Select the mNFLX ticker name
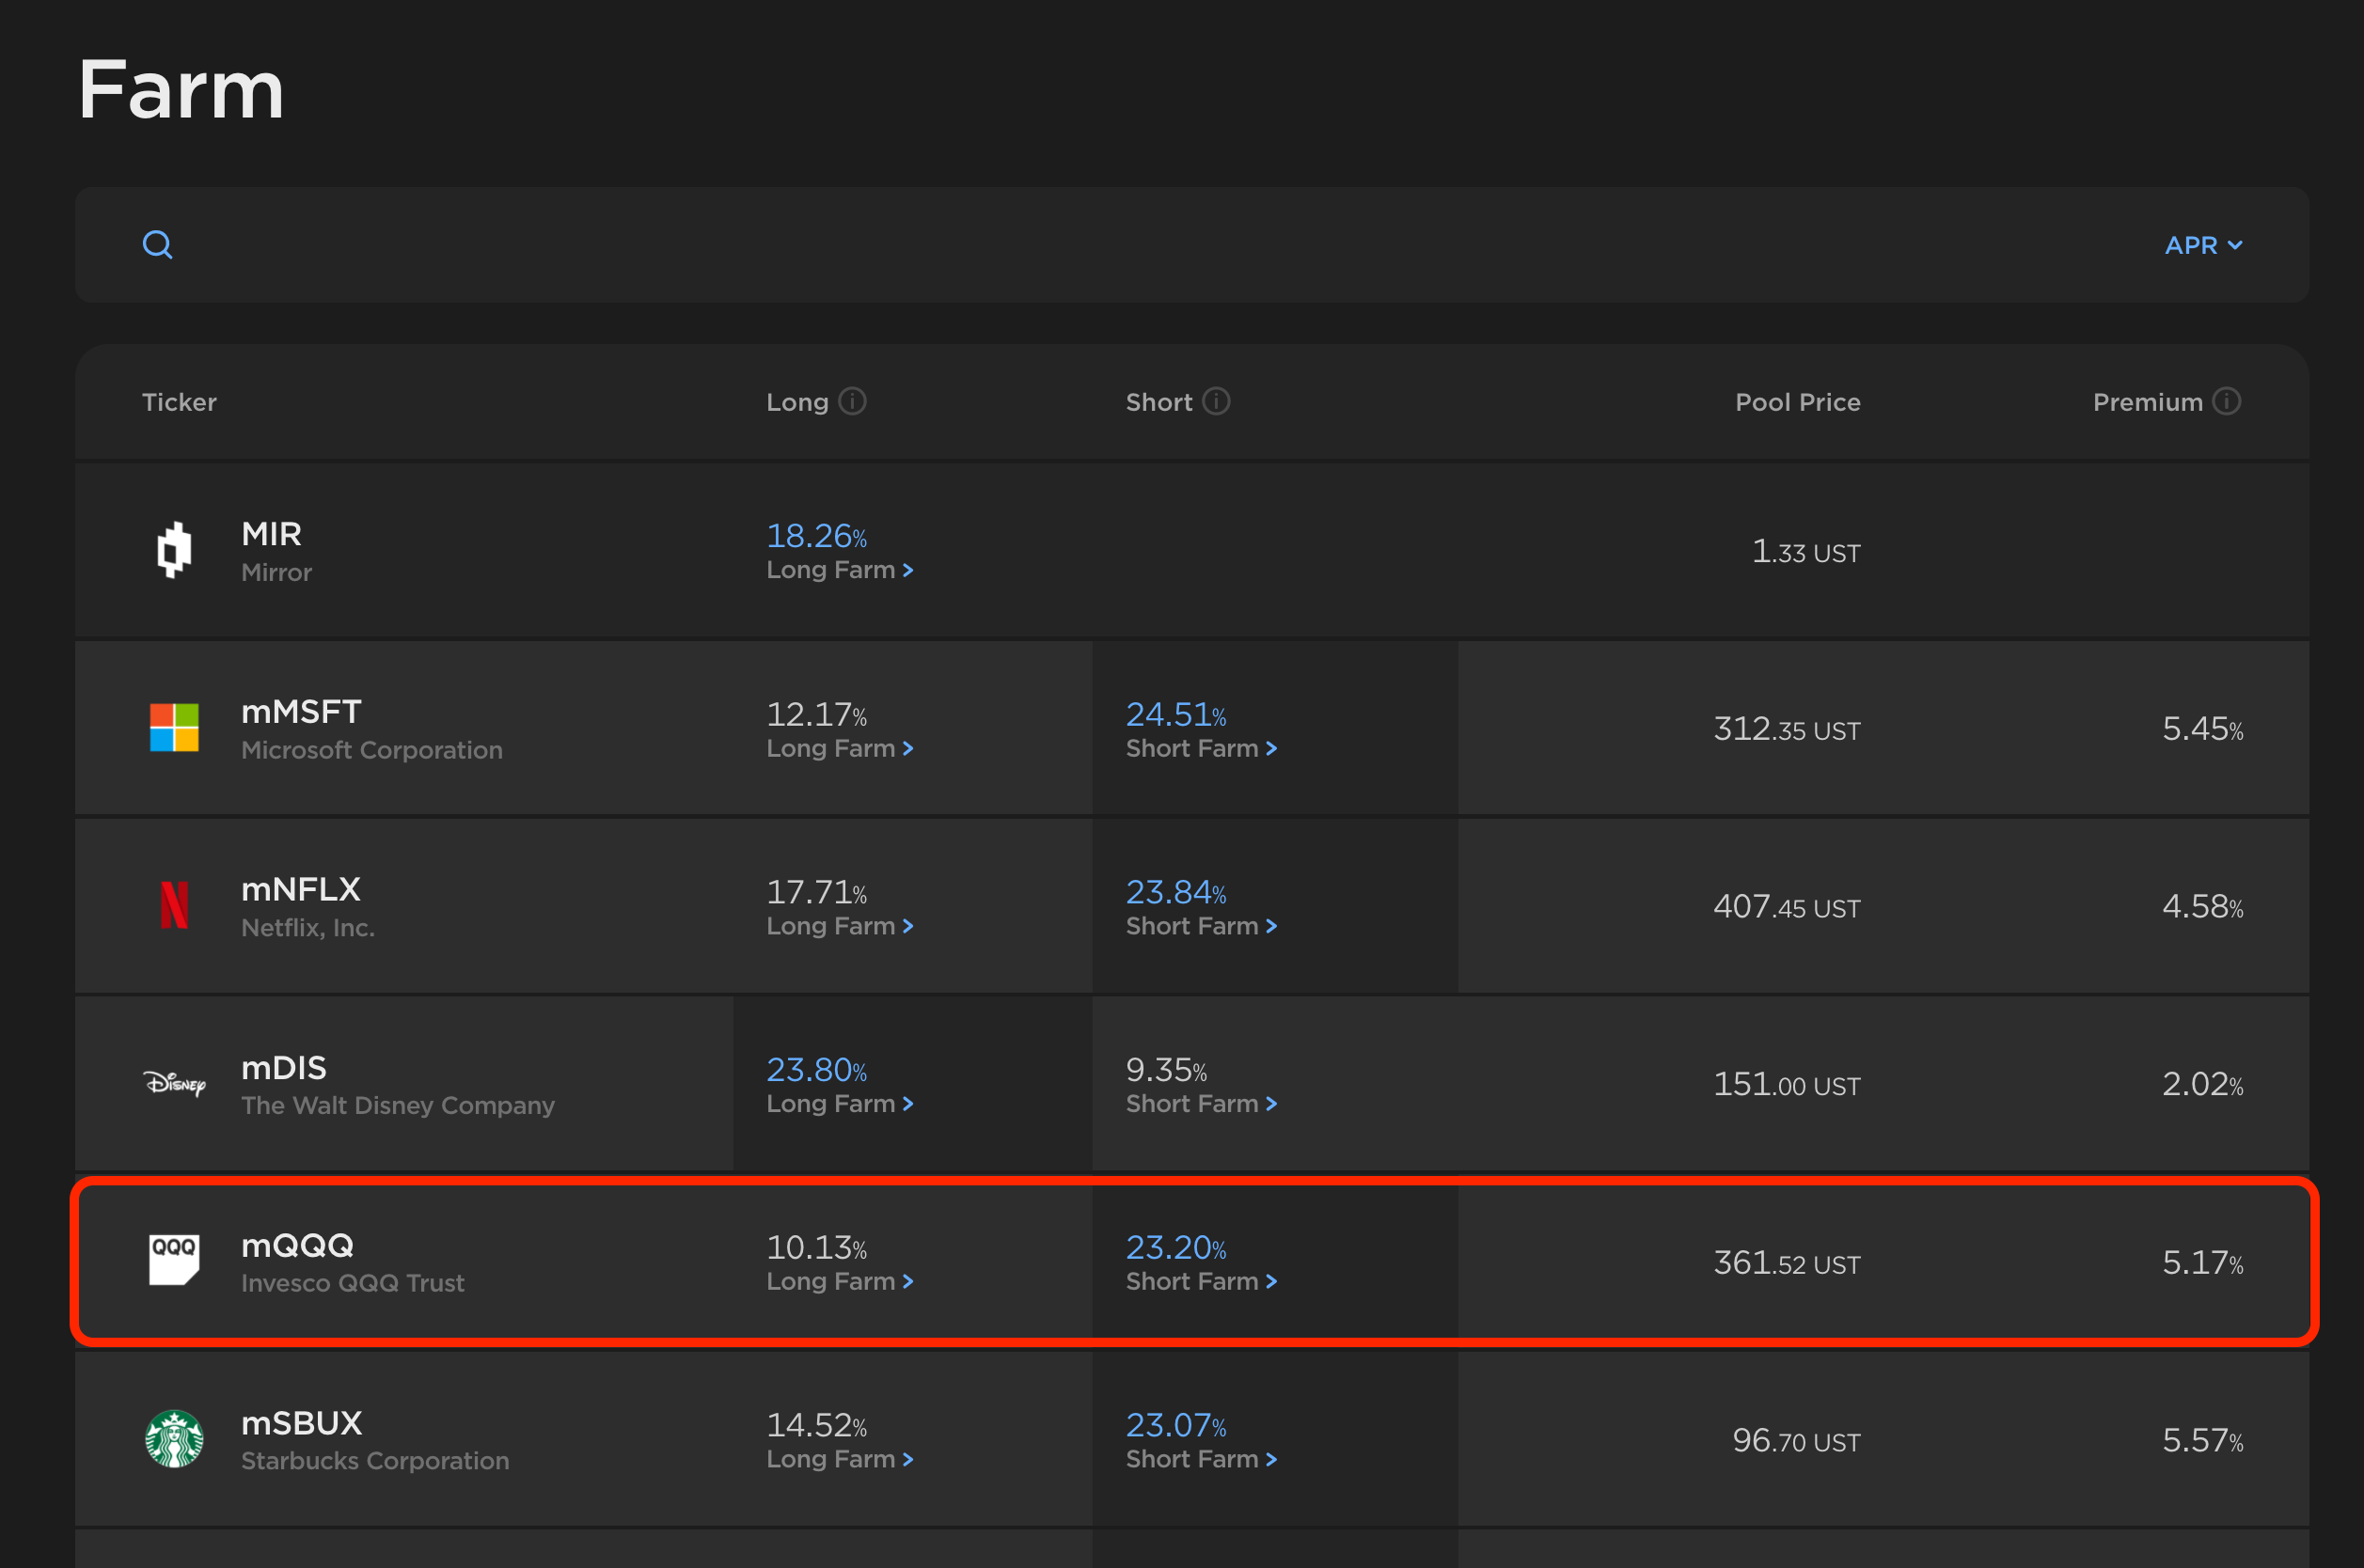Screen dimensions: 2364x1568 coord(301,889)
